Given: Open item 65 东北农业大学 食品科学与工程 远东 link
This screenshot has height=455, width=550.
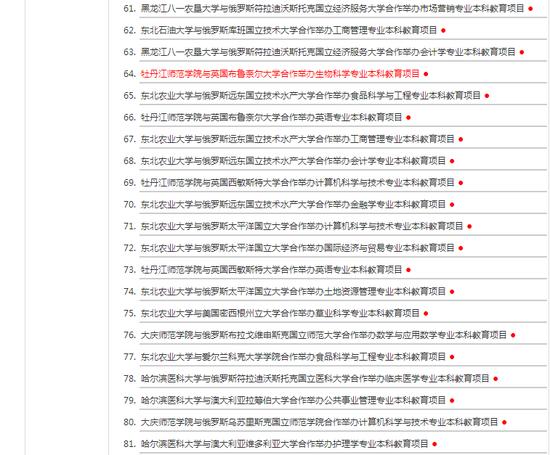Looking at the screenshot, I should click(310, 95).
